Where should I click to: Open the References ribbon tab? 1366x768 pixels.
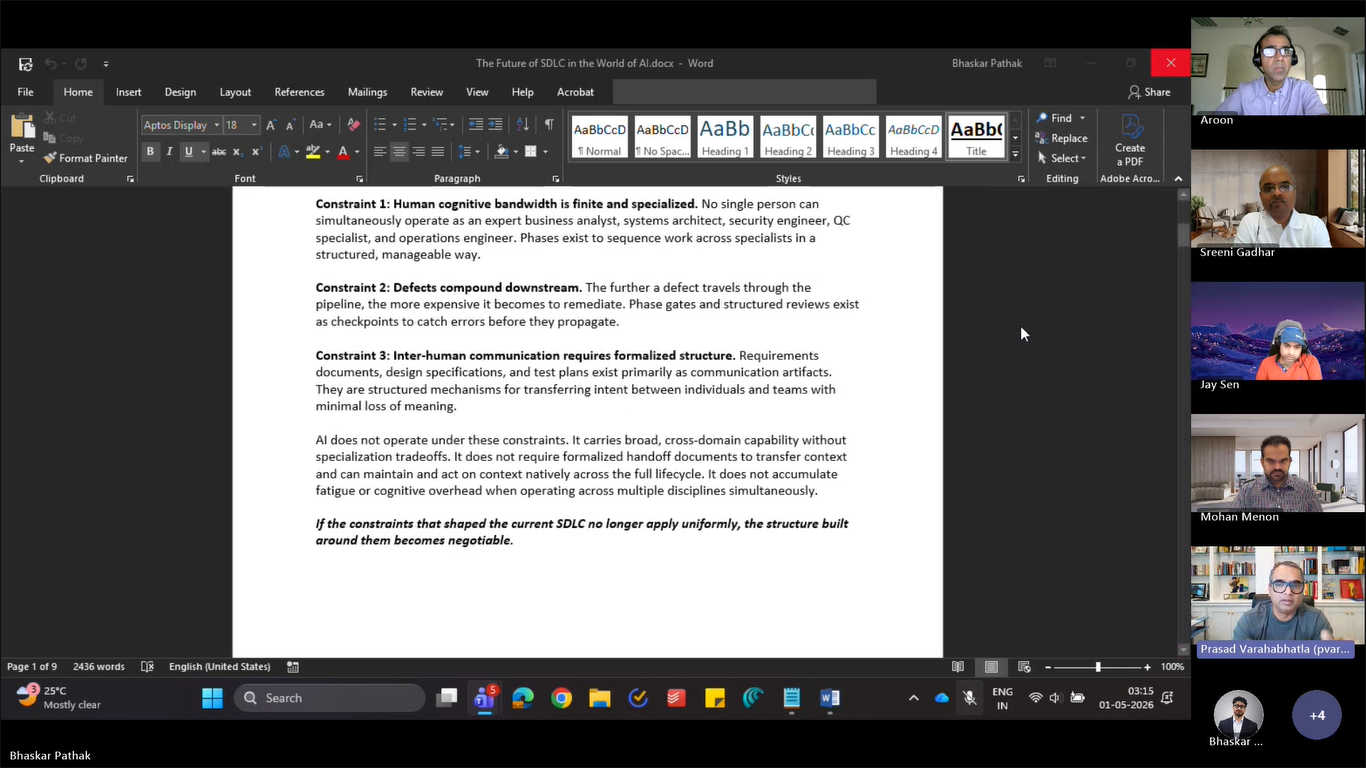pos(299,92)
